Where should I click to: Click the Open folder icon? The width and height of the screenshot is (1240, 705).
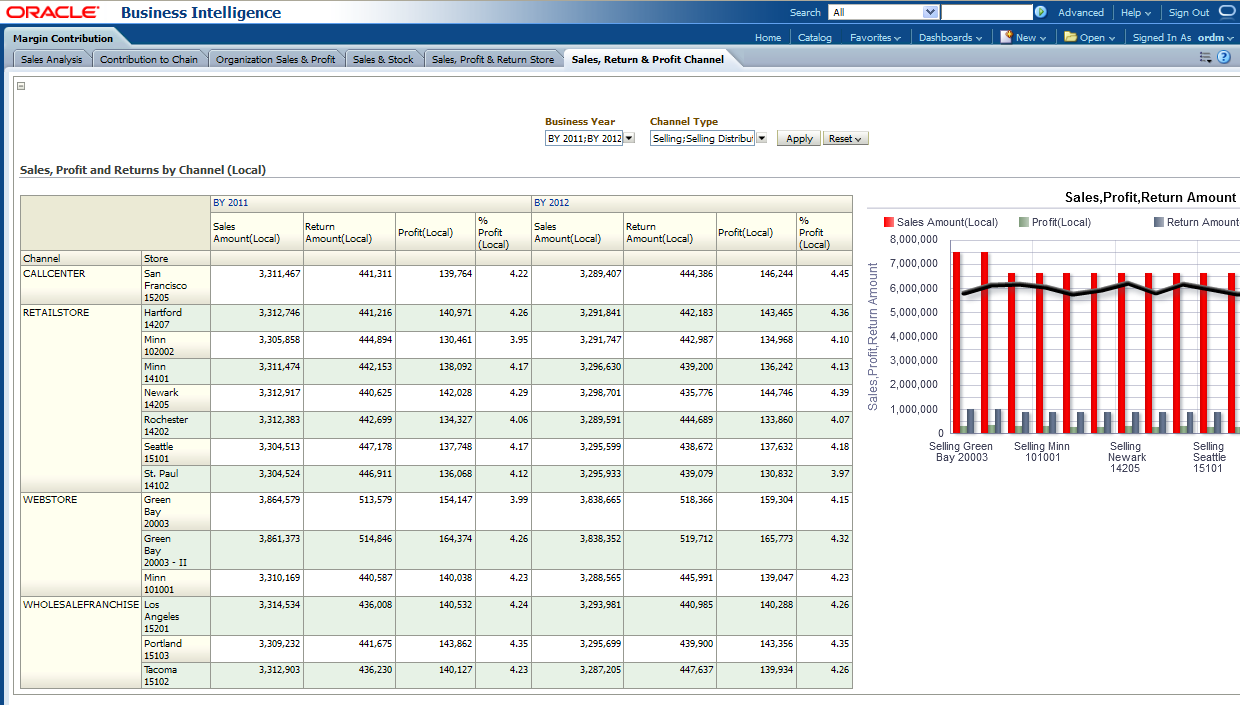tap(1070, 37)
